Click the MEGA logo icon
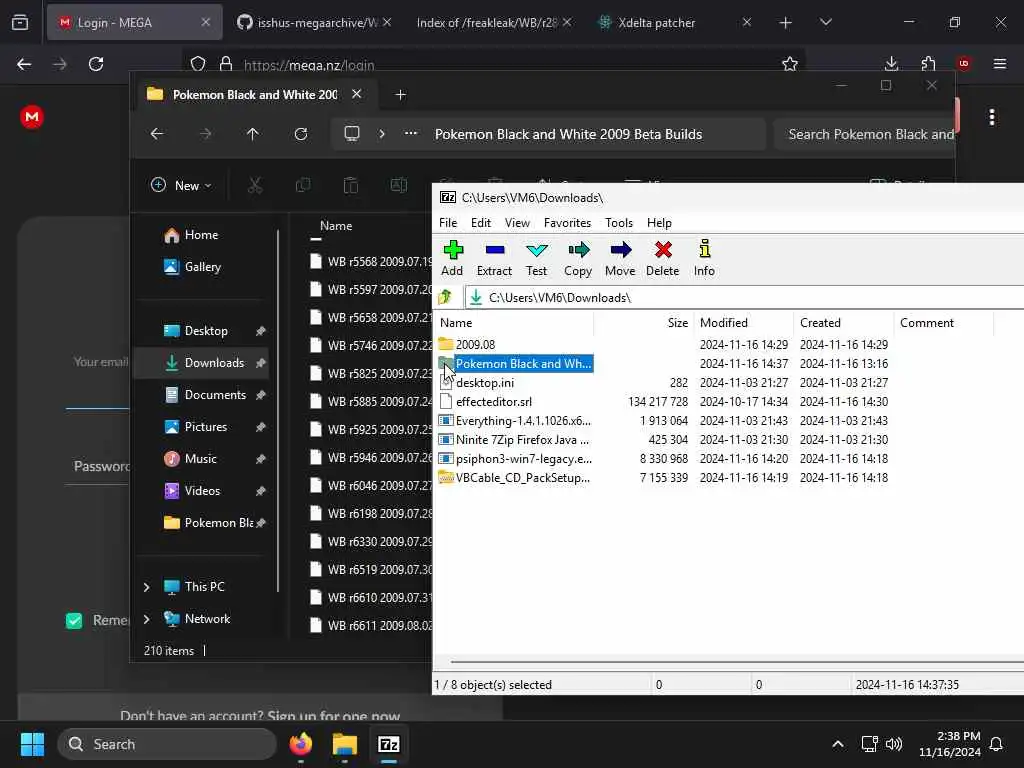The image size is (1024, 768). tap(32, 117)
